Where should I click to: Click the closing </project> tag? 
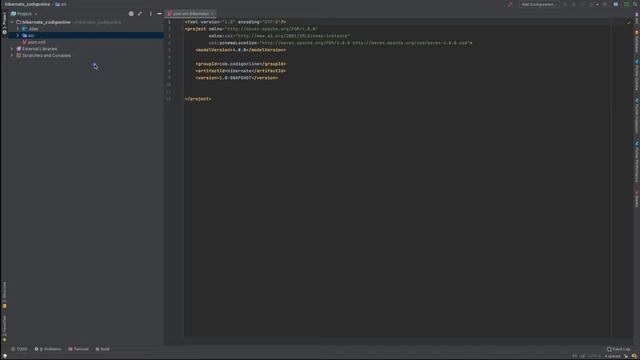pos(198,99)
